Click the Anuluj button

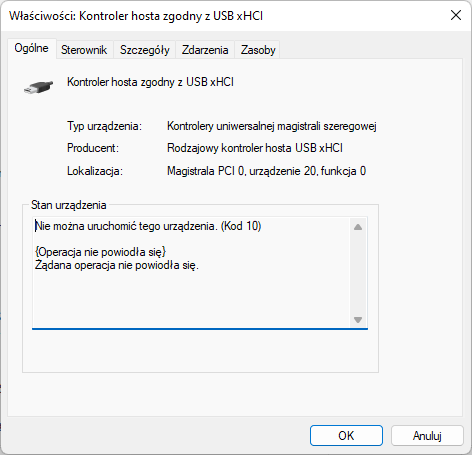pos(427,435)
